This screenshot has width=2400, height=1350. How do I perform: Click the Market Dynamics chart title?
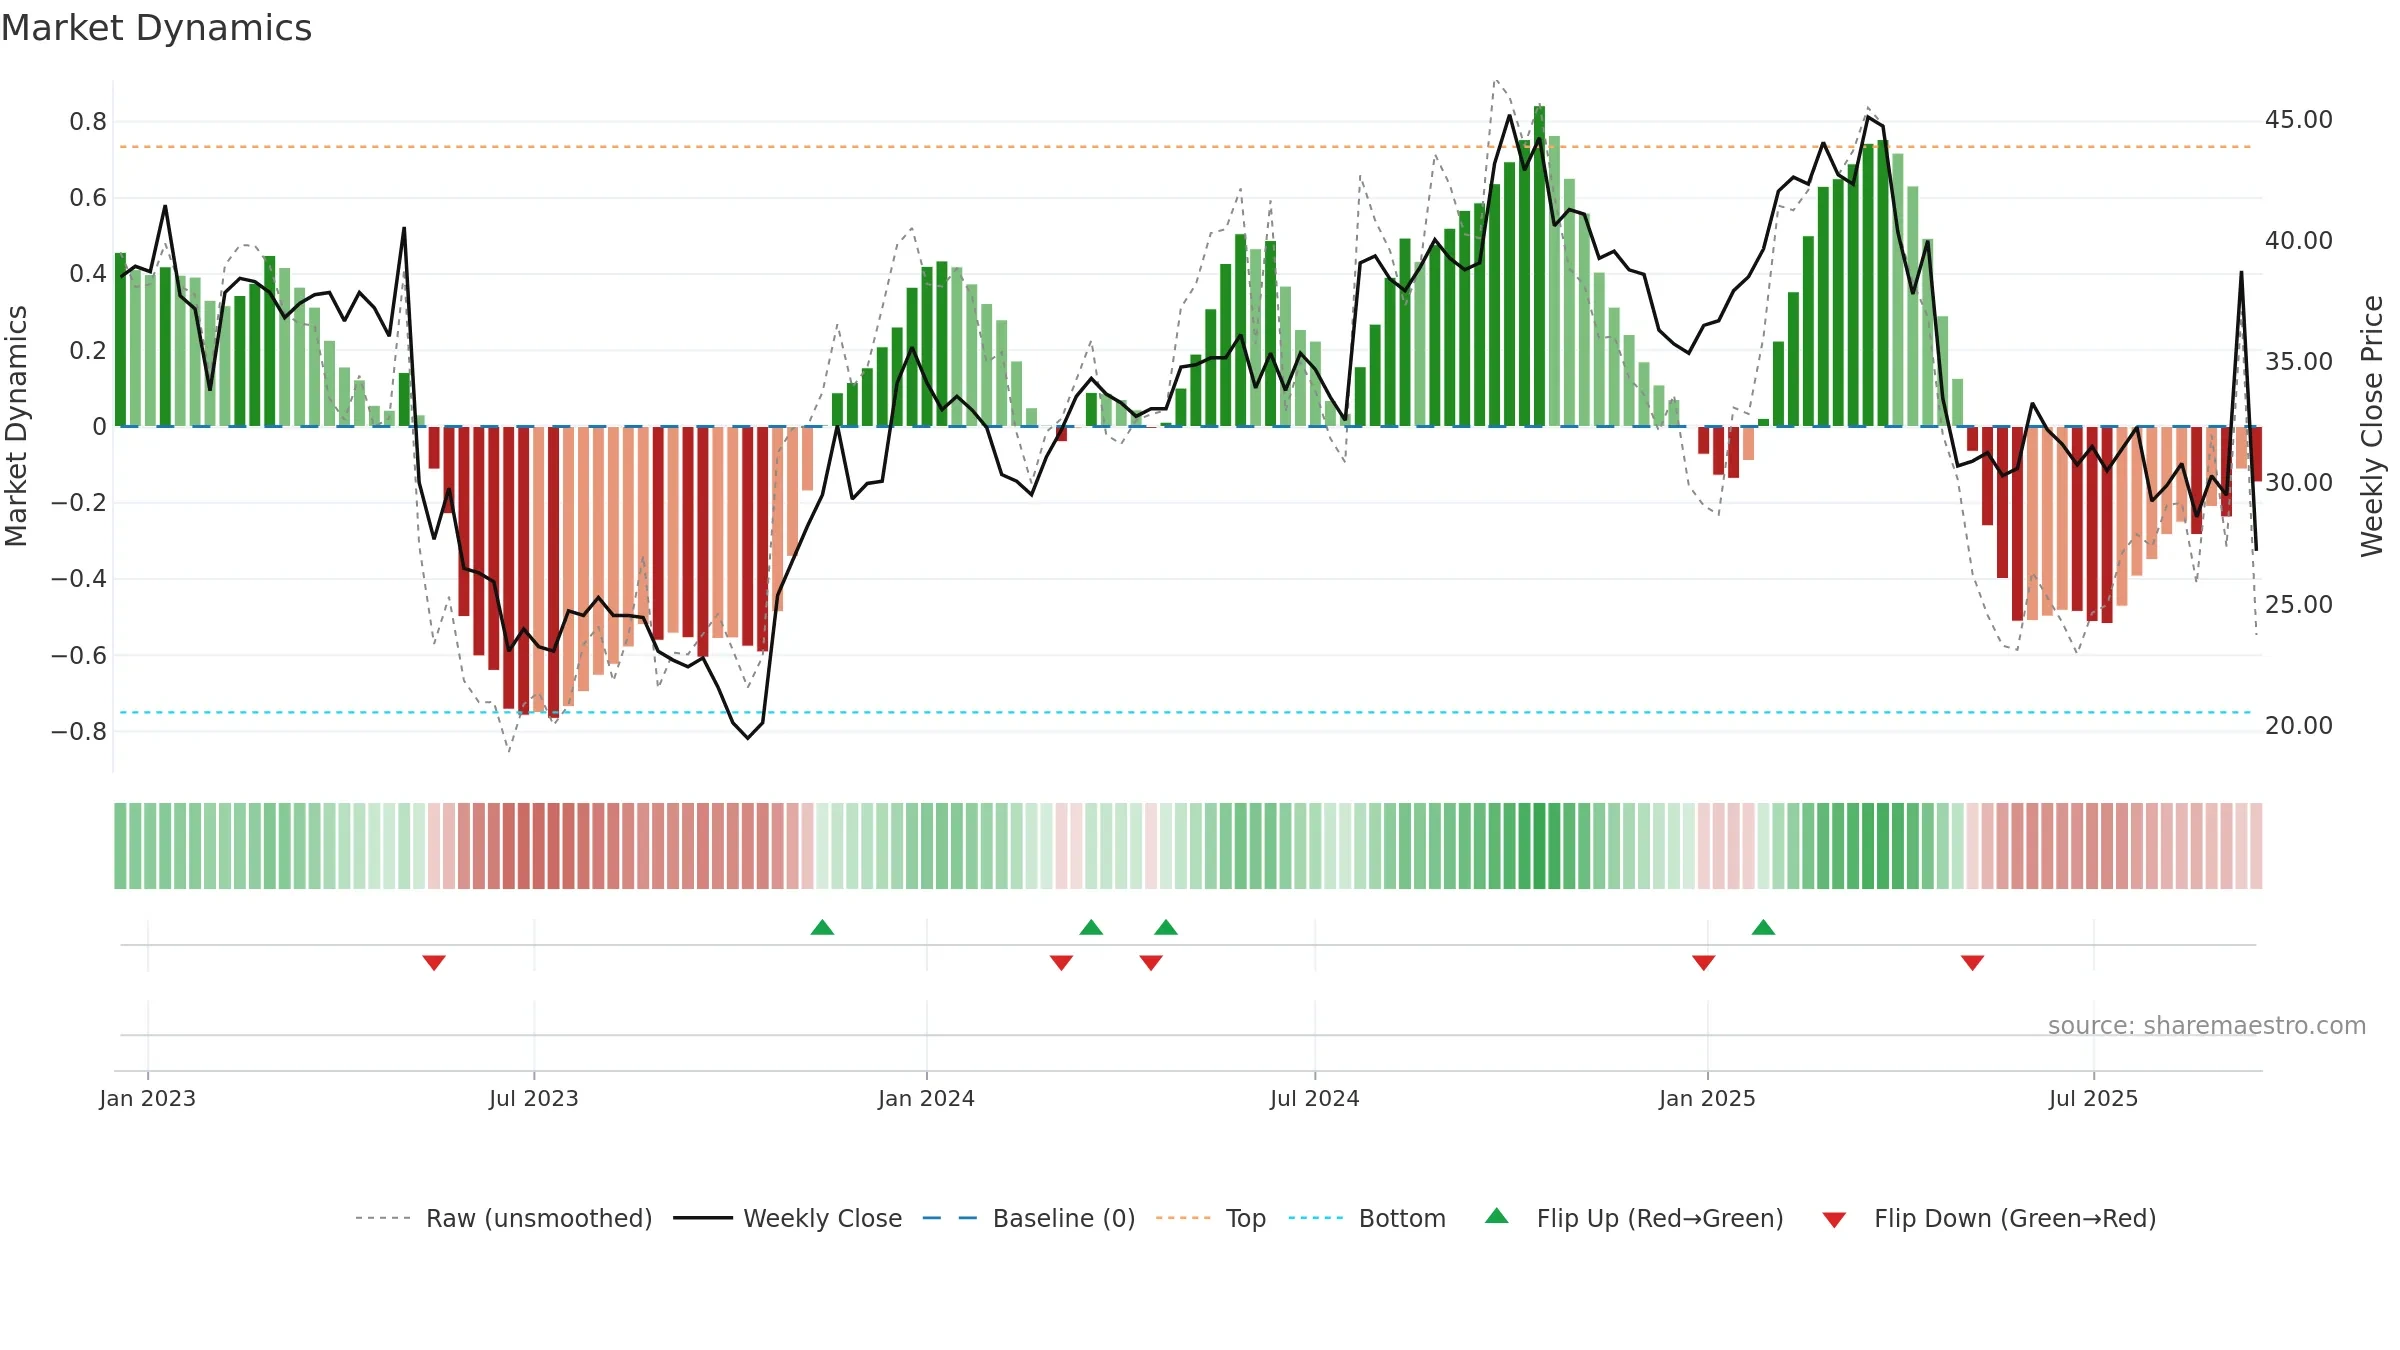[x=157, y=28]
